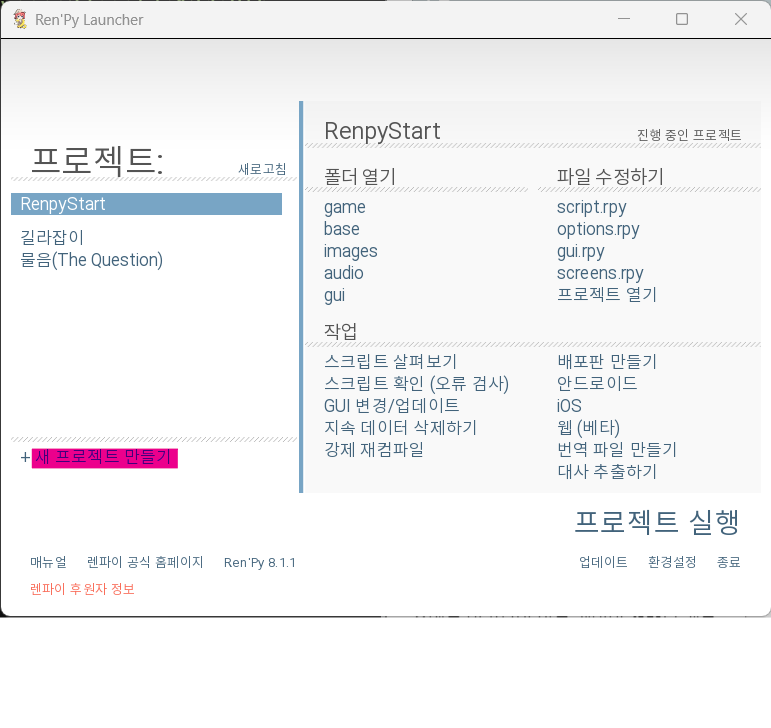Click 스크립트 살펴보기
771x728 pixels.
(x=390, y=362)
